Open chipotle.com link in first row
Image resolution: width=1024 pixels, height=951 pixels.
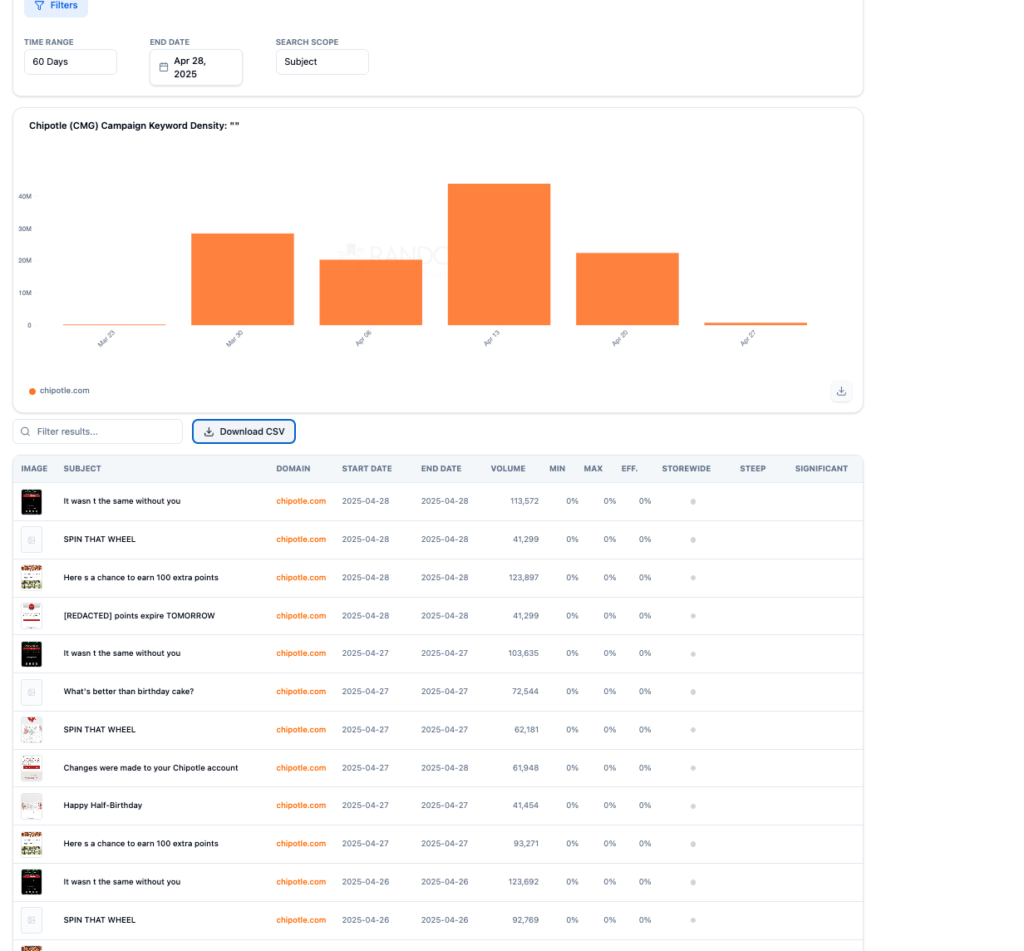(301, 501)
